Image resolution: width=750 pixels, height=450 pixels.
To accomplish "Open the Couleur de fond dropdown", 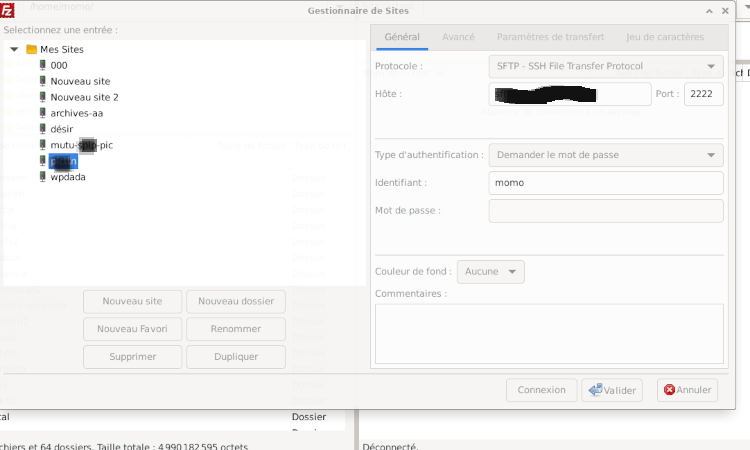I will (x=490, y=272).
